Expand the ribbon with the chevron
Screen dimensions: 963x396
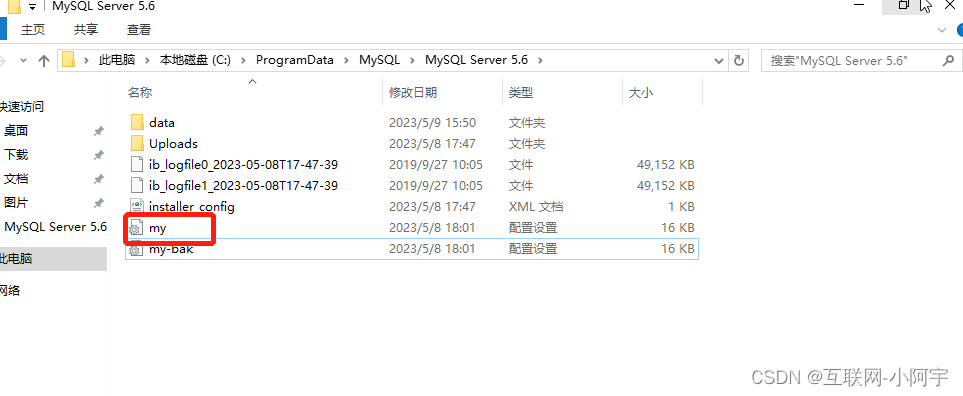(x=942, y=29)
